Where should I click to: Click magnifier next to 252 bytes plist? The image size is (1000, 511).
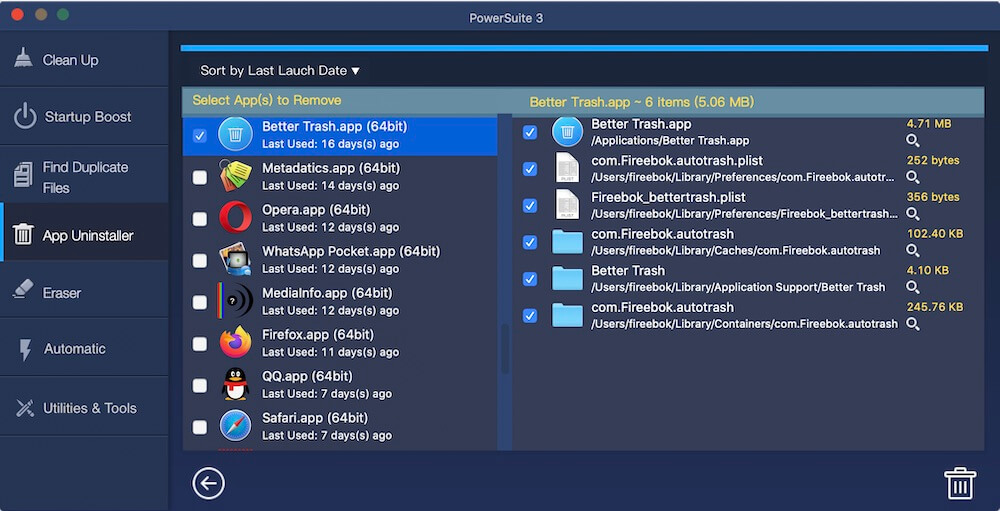(913, 177)
